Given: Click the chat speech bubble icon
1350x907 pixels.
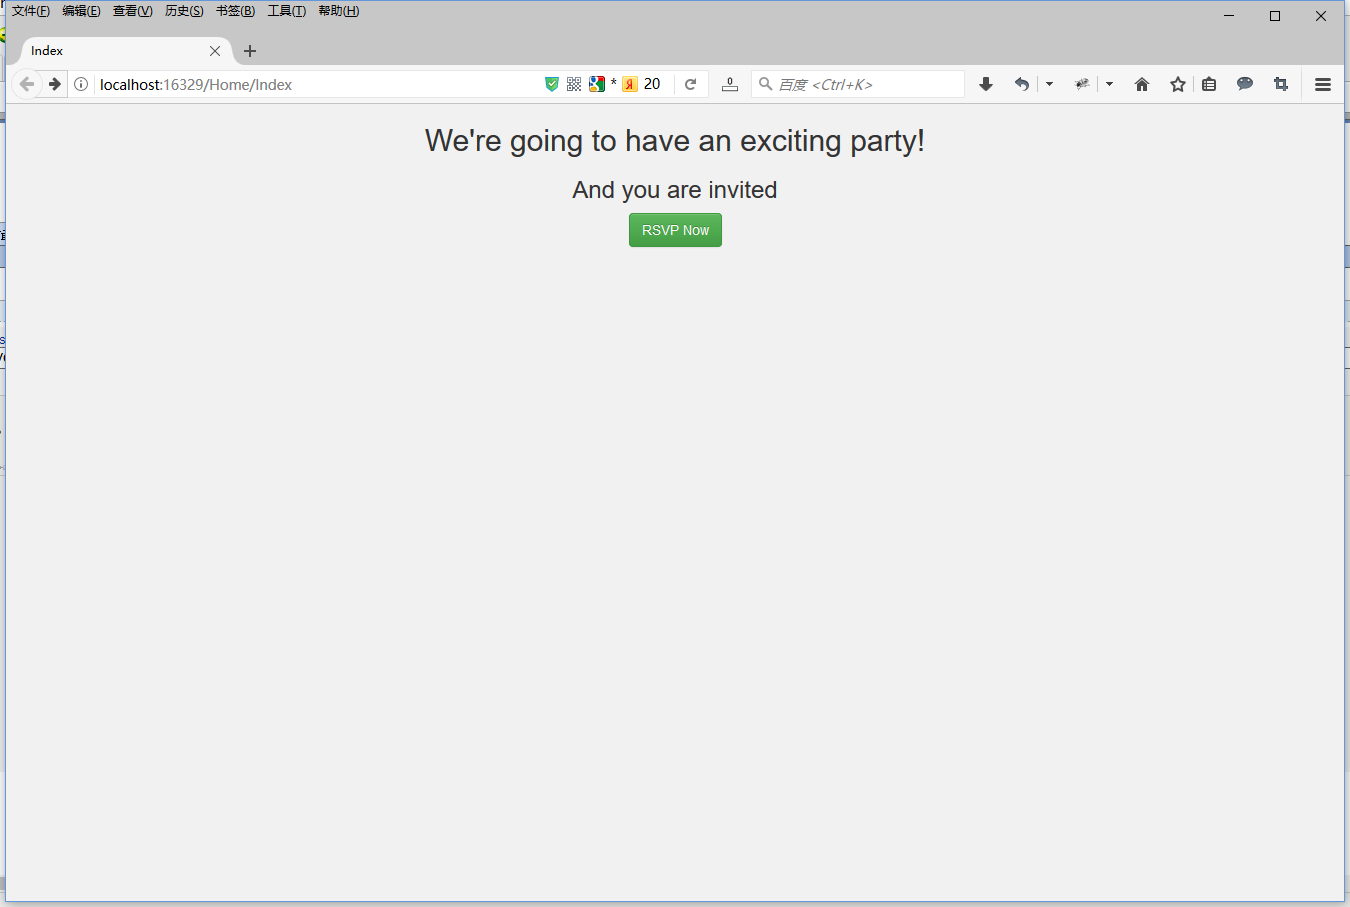Looking at the screenshot, I should [1245, 84].
